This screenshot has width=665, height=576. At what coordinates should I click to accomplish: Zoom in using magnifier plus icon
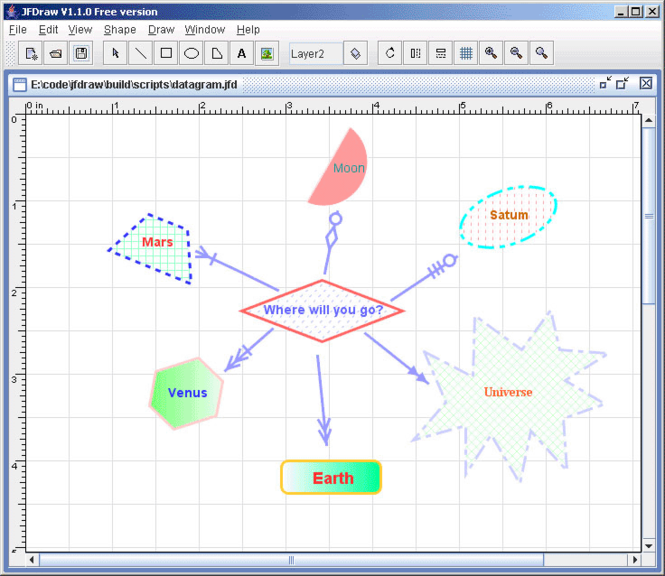coord(491,53)
